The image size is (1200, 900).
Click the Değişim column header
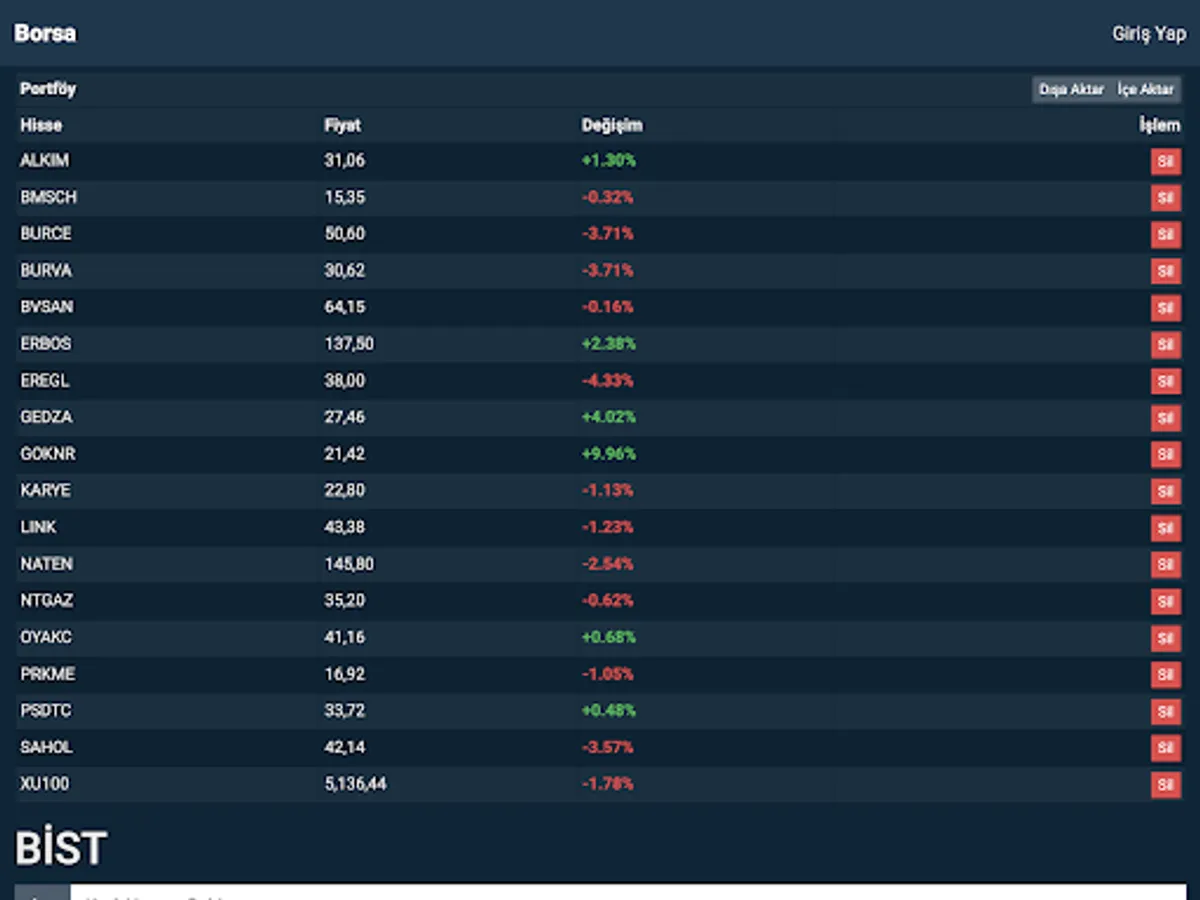pyautogui.click(x=613, y=125)
